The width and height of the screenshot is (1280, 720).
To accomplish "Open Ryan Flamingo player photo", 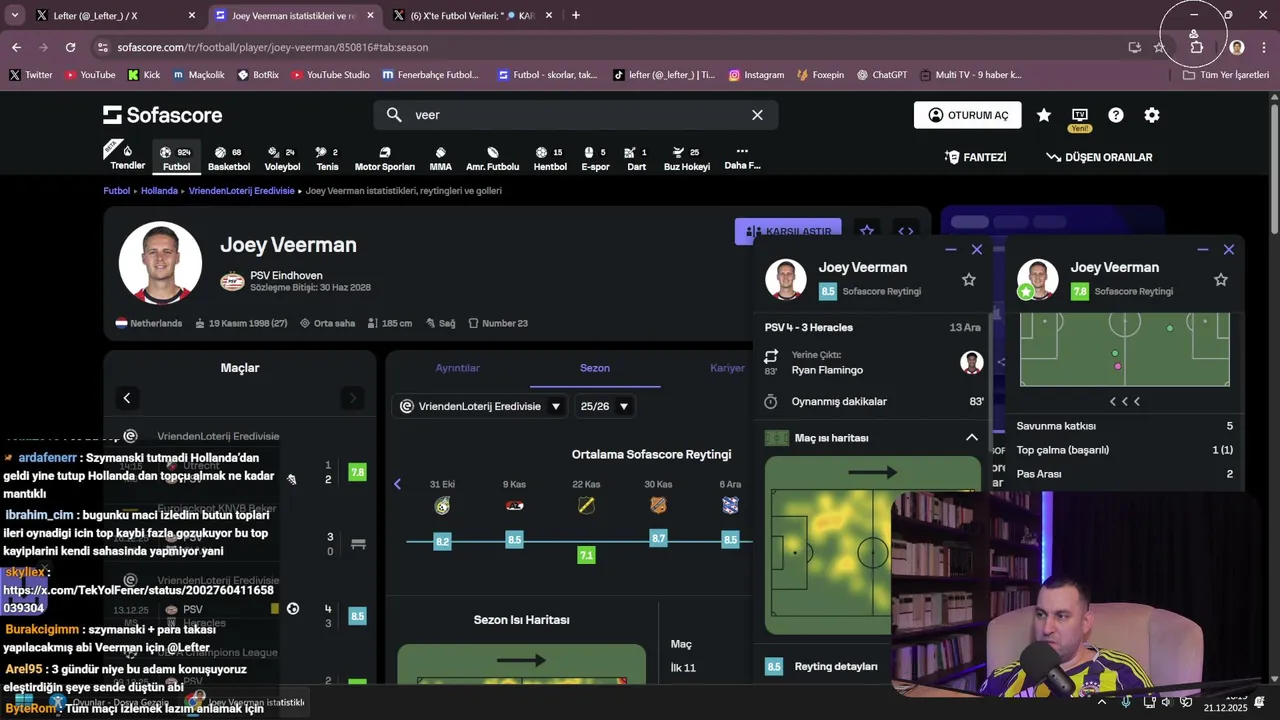I will (x=972, y=362).
